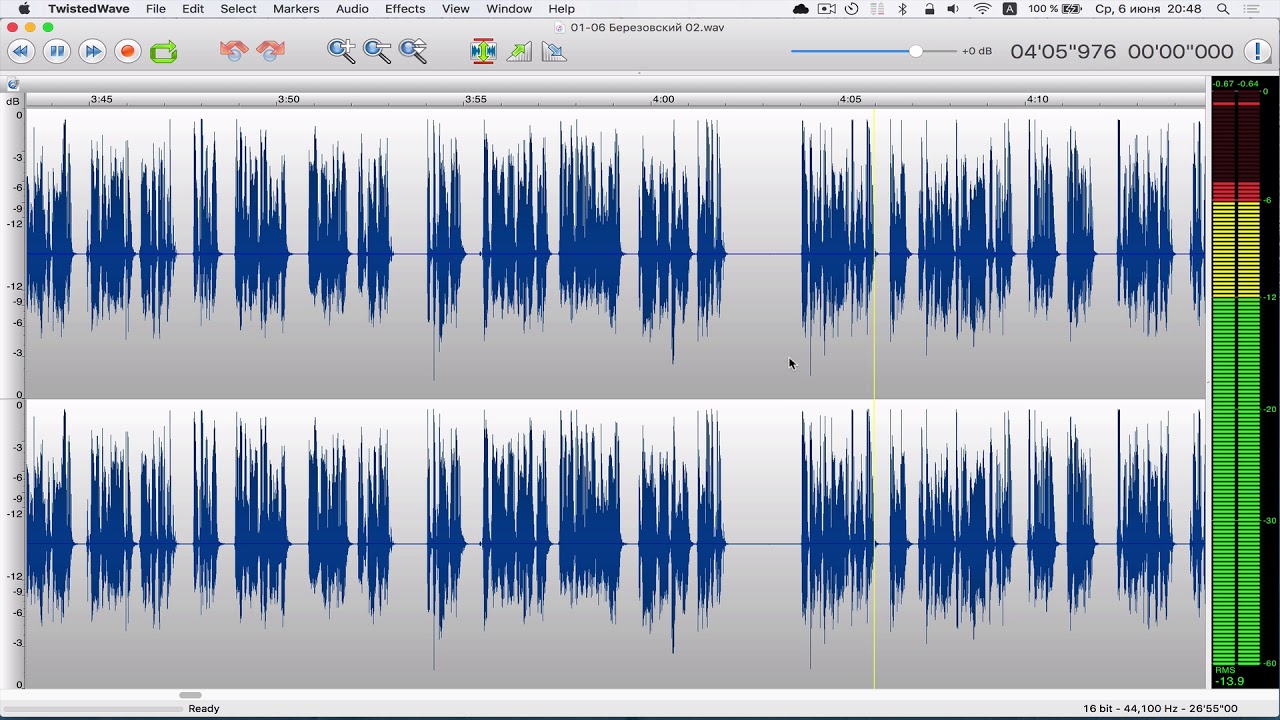Screen dimensions: 1280x720
Task: Click the volume slider knob
Action: 915,51
